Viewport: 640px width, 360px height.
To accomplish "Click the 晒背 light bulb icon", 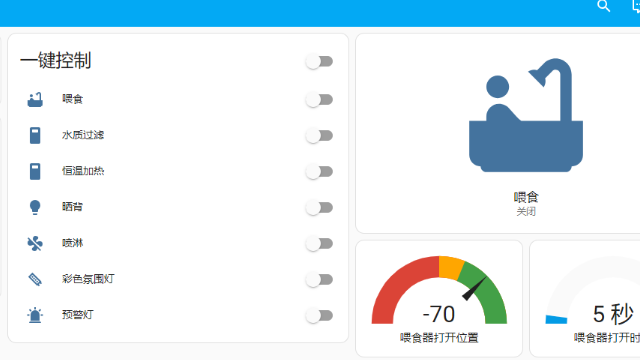I will (x=35, y=207).
